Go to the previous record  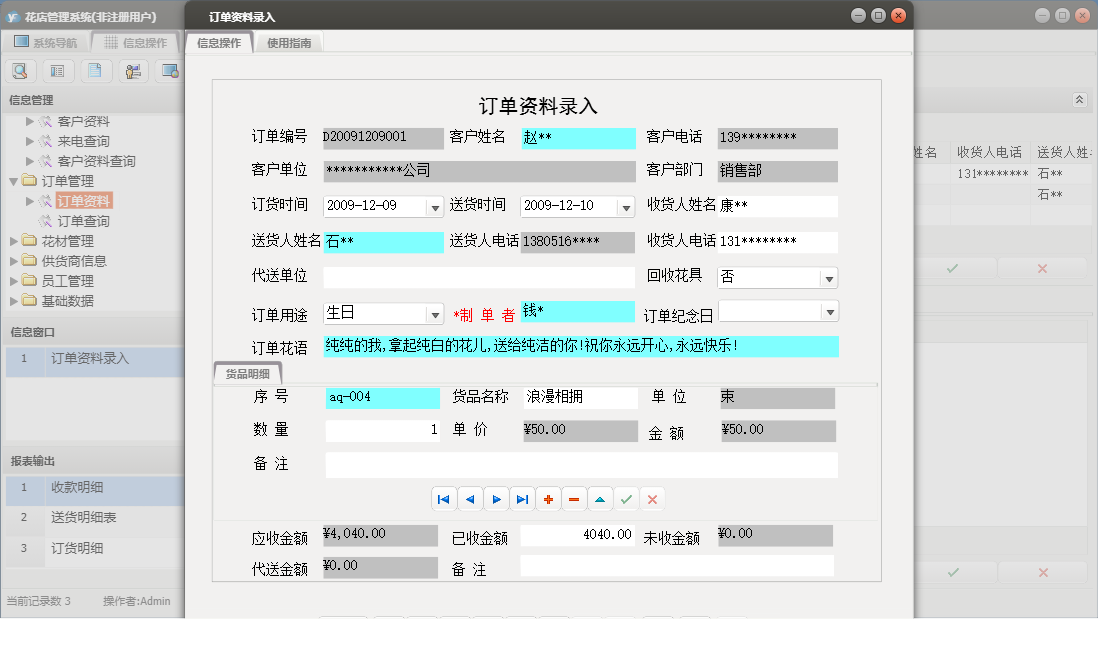[x=469, y=498]
